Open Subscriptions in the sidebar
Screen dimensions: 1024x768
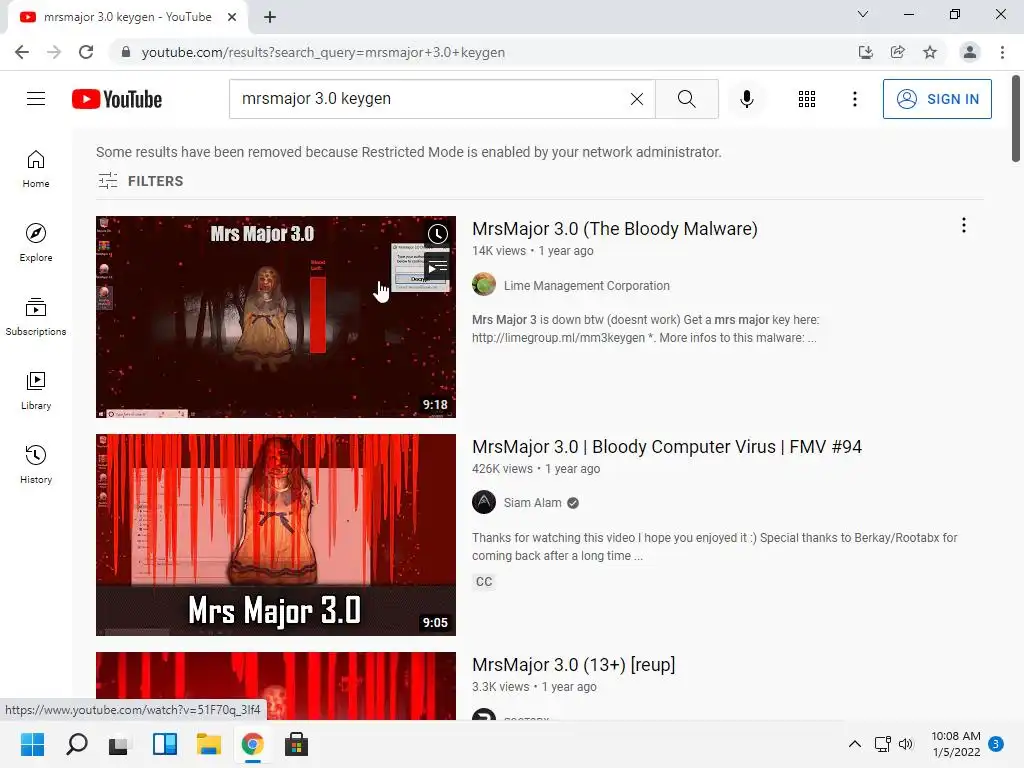pos(36,317)
